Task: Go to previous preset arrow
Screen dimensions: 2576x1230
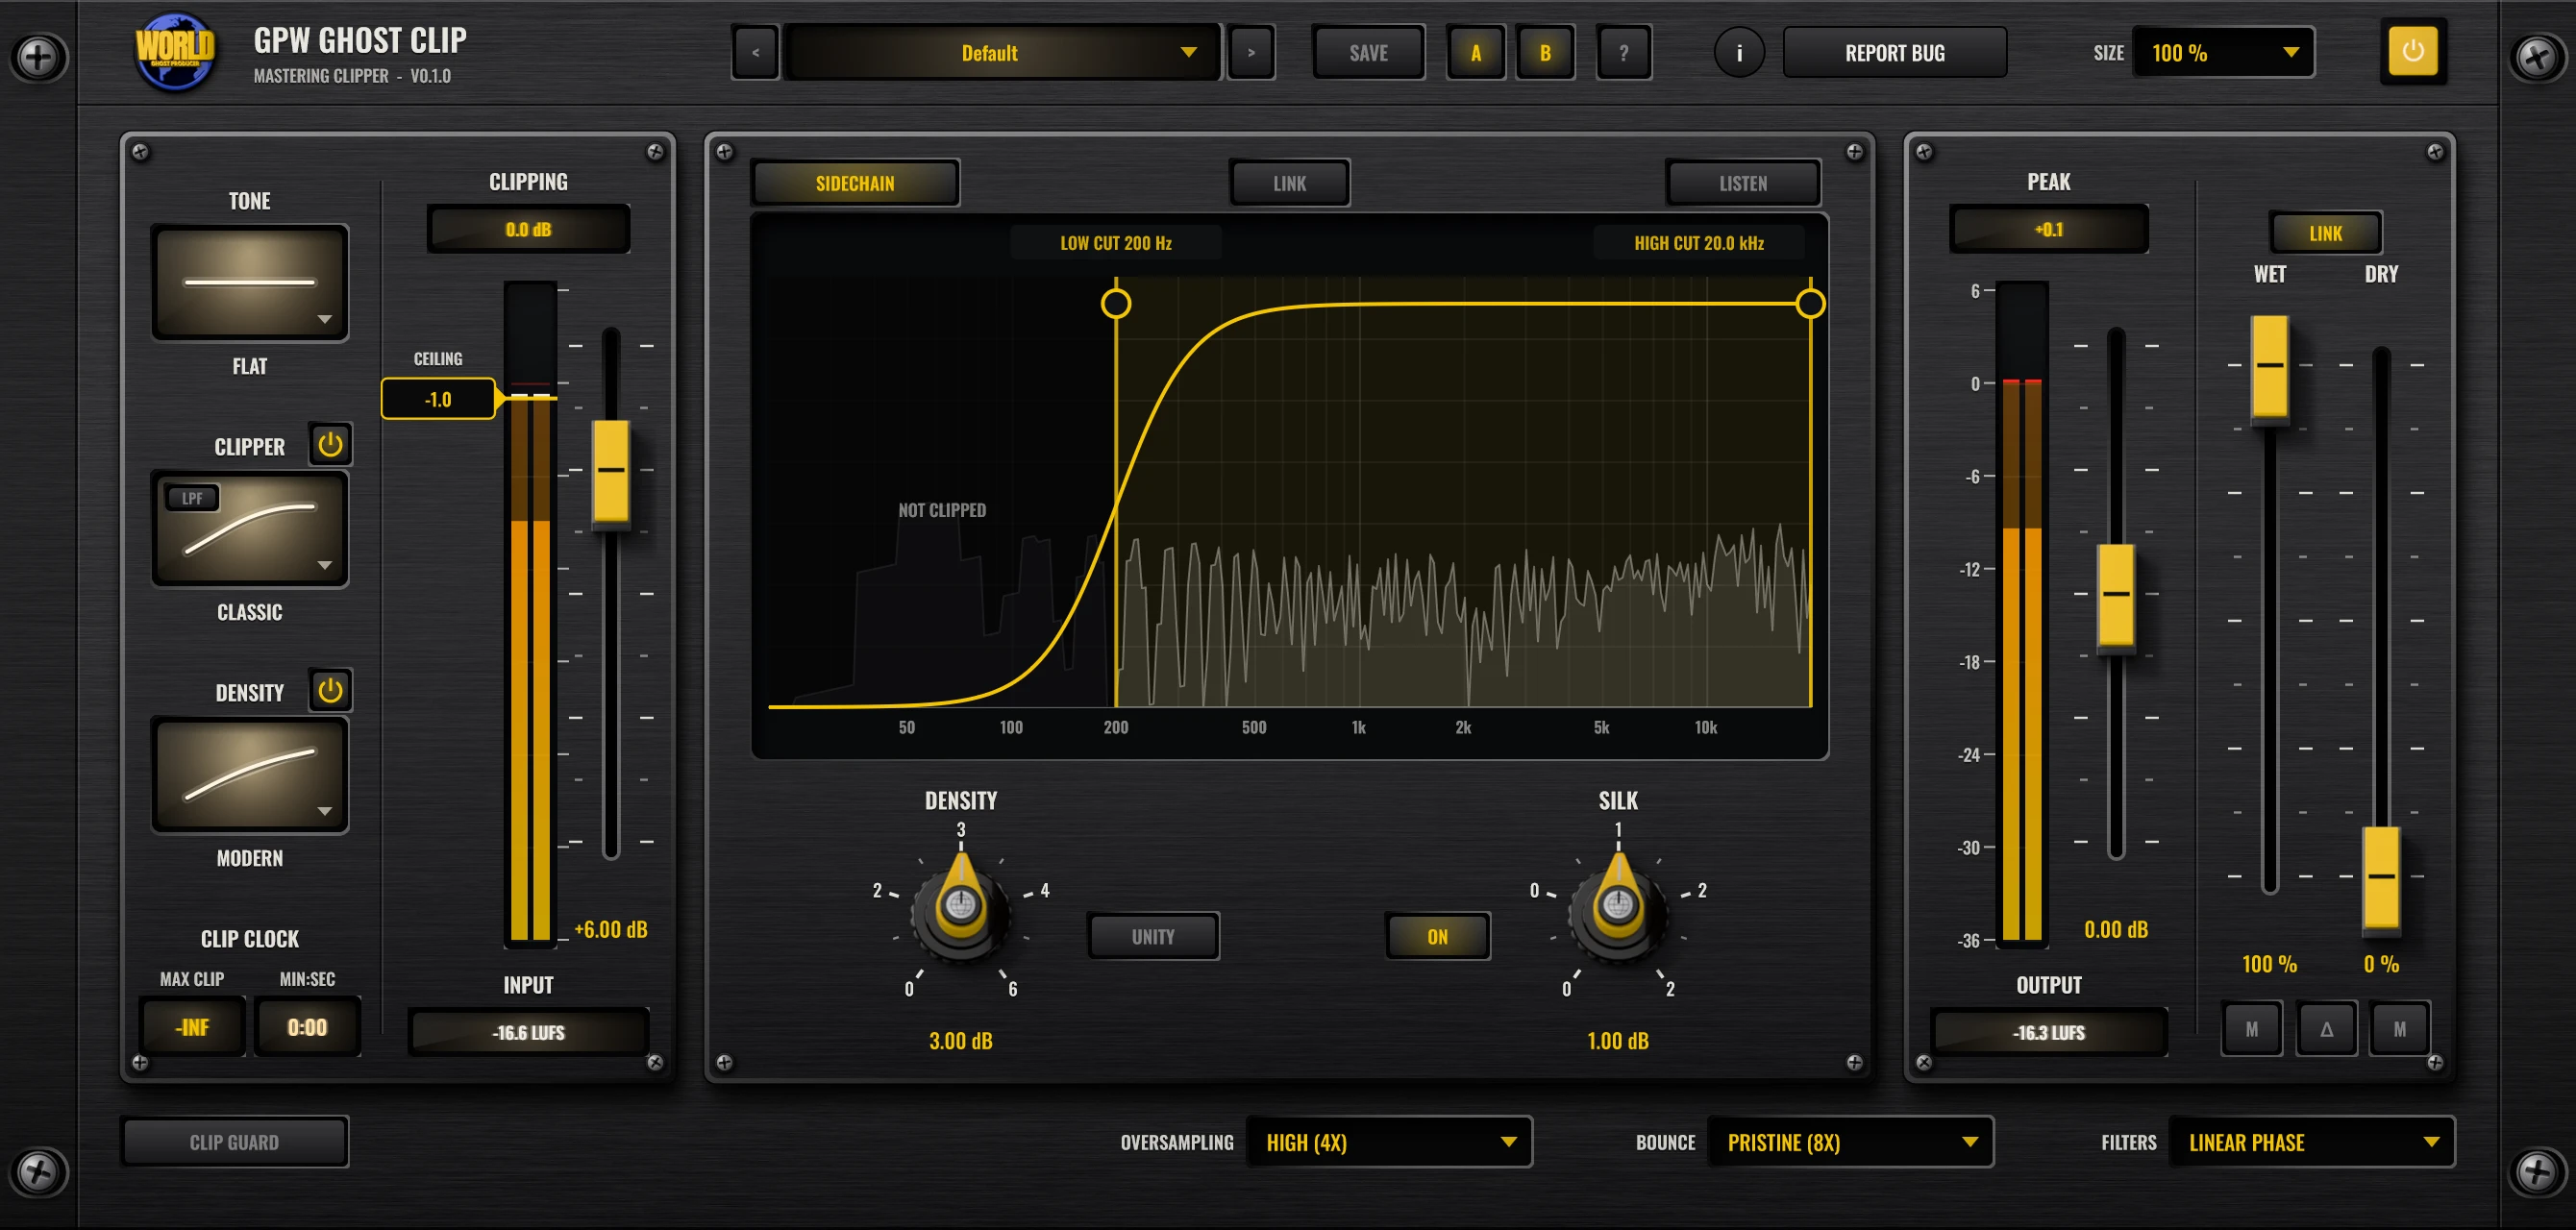Action: click(755, 53)
